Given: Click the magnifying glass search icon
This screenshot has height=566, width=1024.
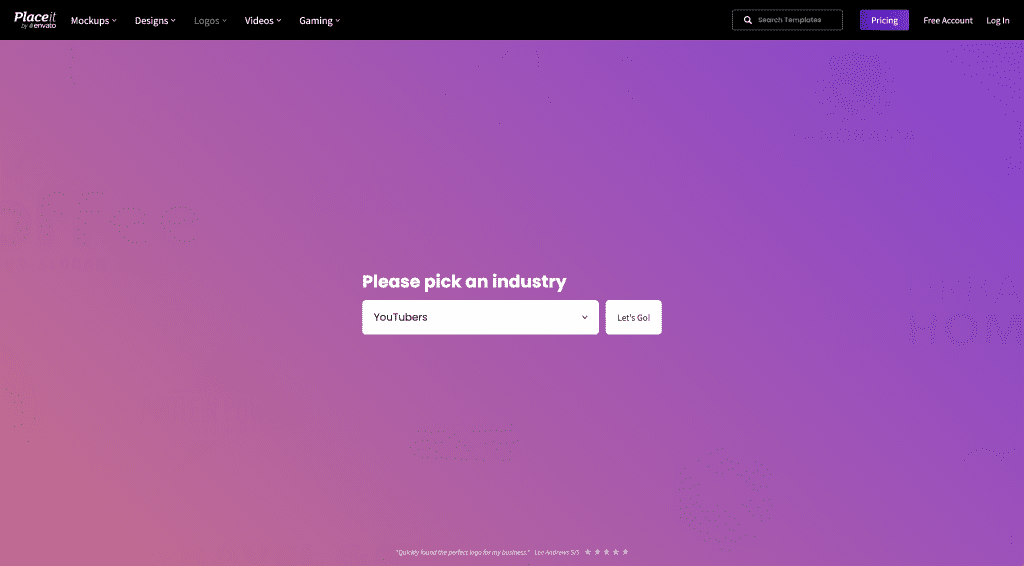Looking at the screenshot, I should [x=747, y=20].
